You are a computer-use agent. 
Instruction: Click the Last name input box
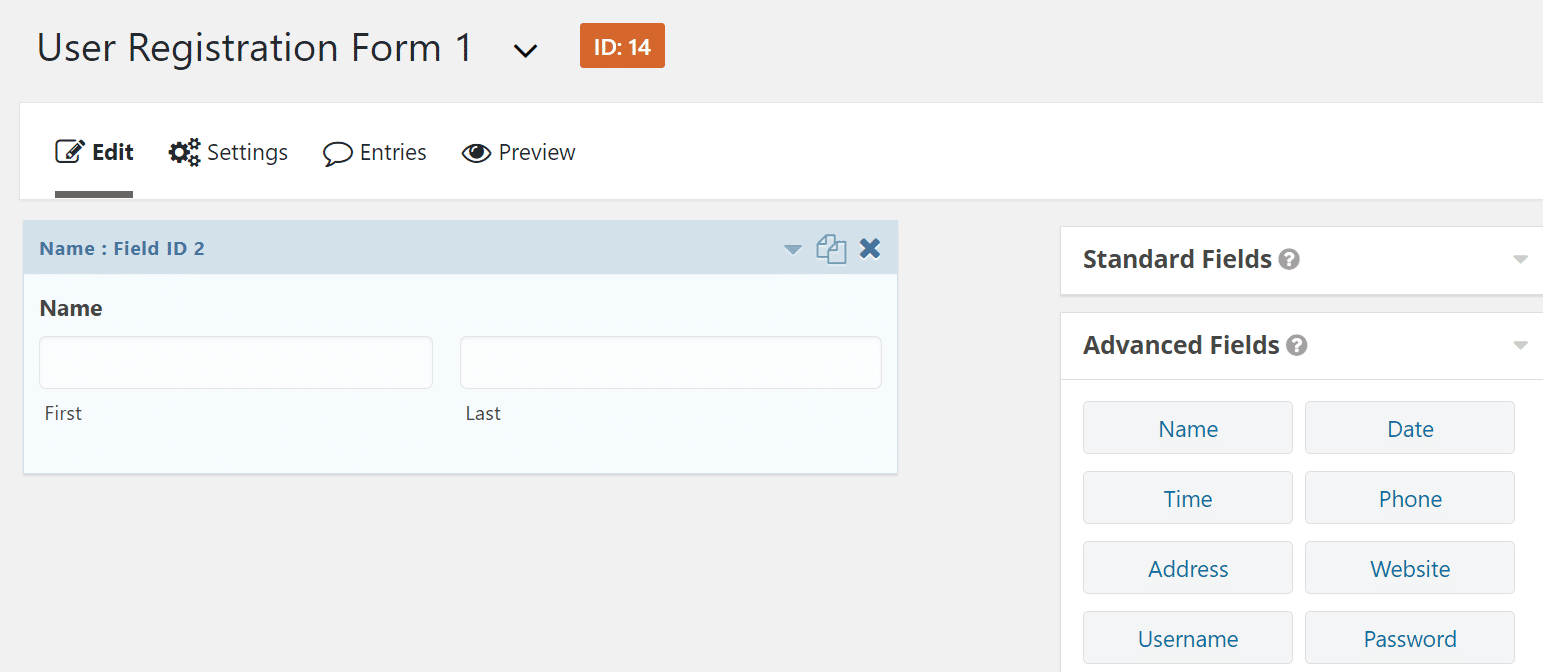(x=670, y=362)
